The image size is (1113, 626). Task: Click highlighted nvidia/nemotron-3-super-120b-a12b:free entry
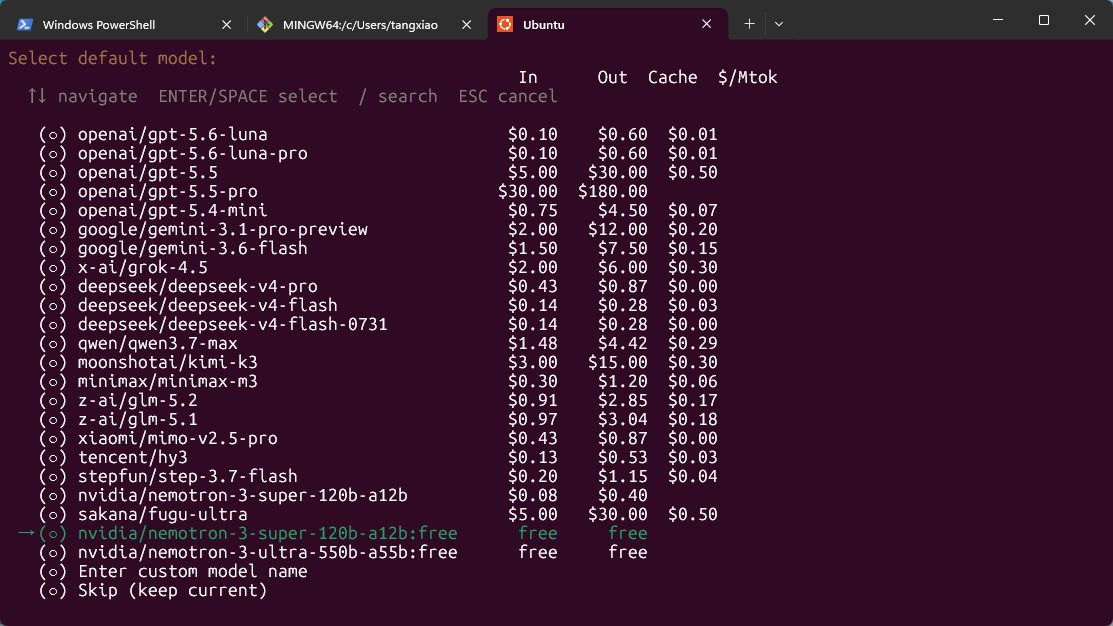click(x=268, y=534)
